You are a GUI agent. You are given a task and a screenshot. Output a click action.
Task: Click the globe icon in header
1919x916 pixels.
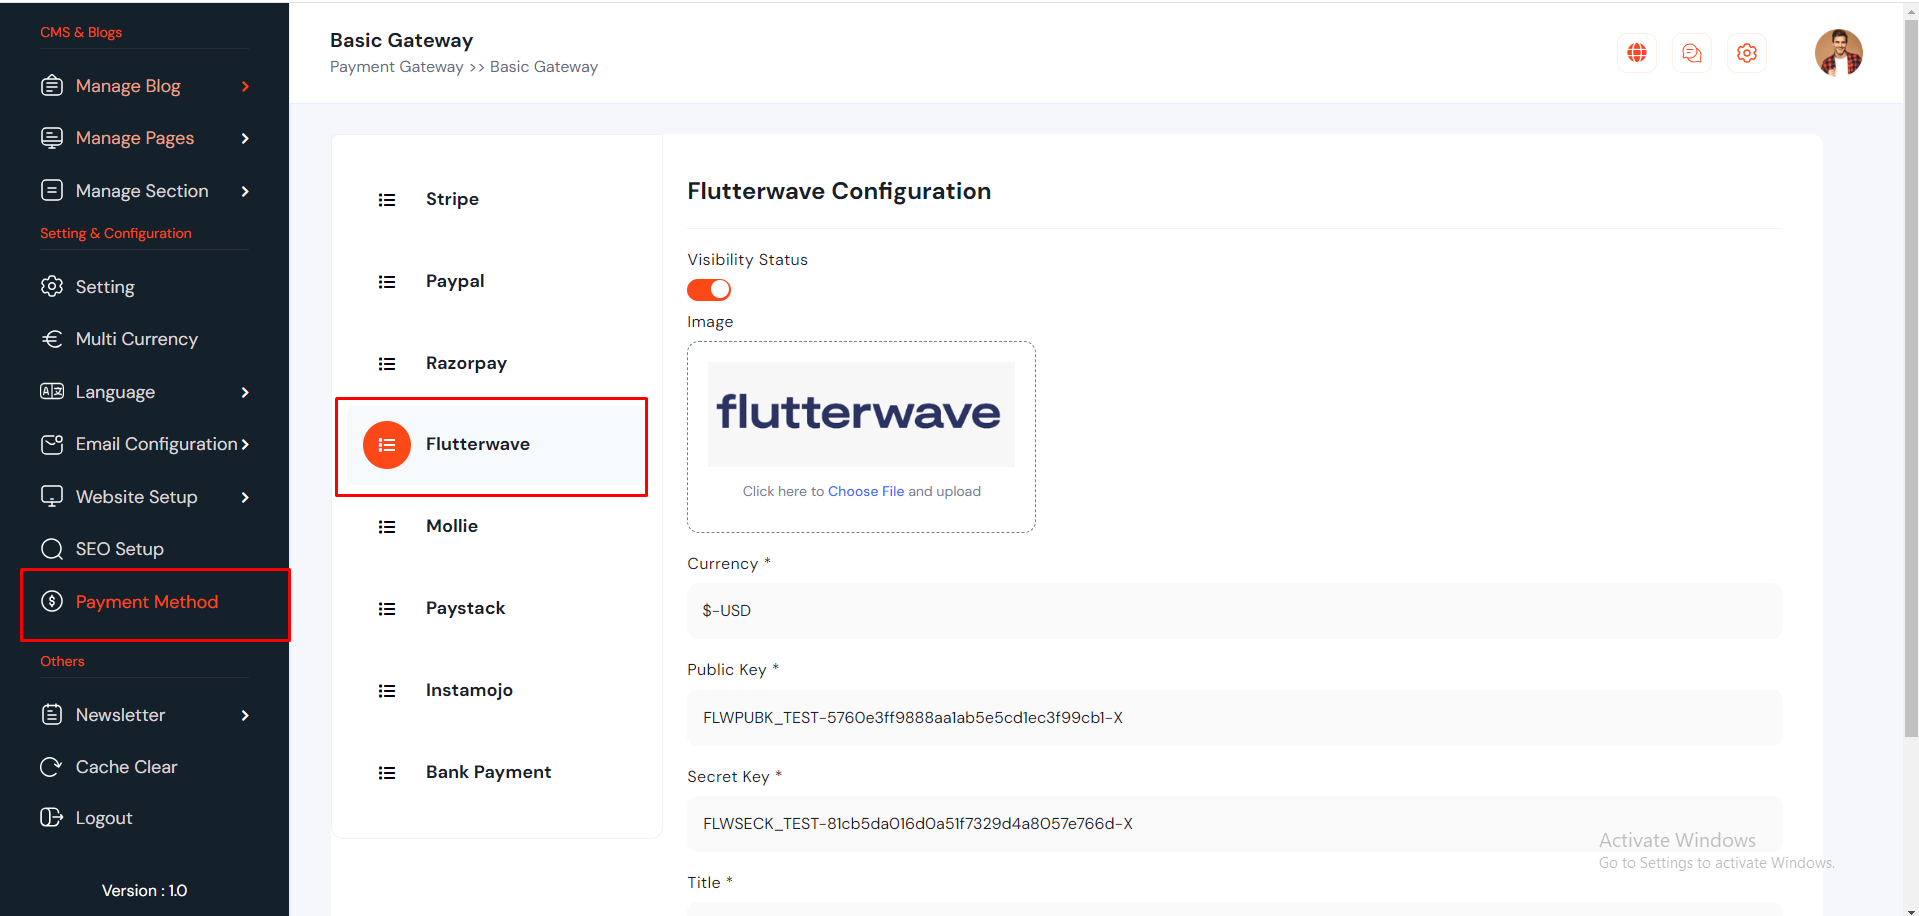tap(1636, 53)
